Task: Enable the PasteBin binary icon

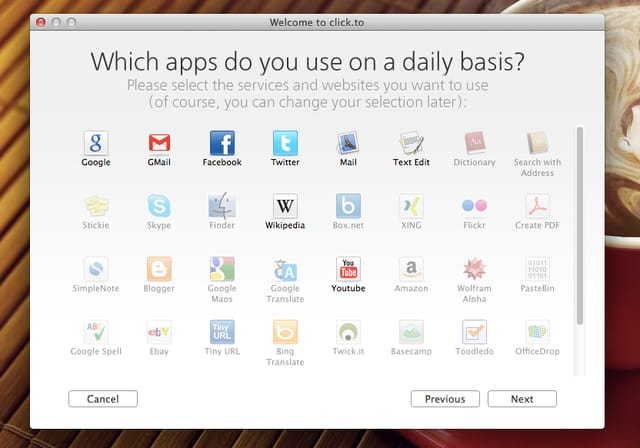Action: coord(537,269)
